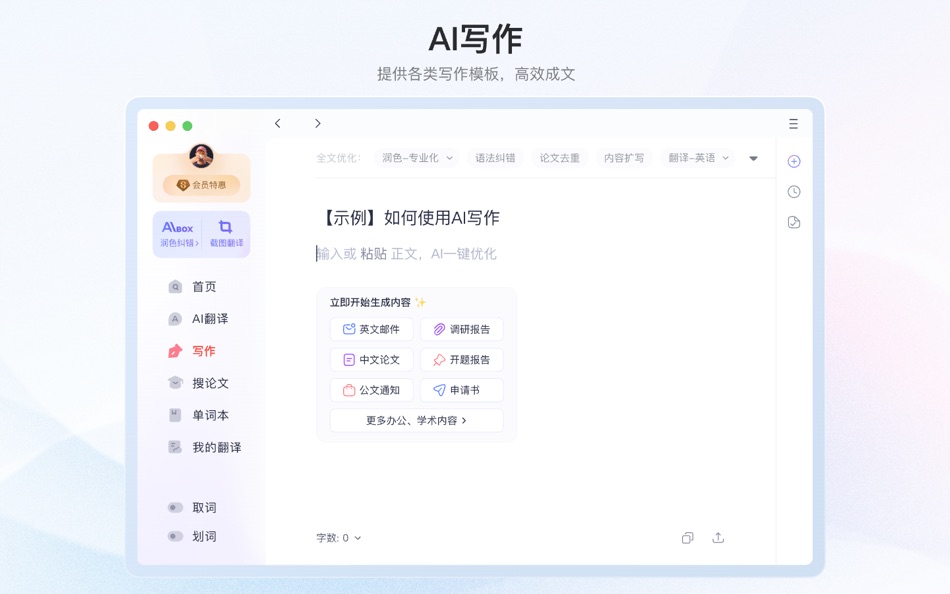The image size is (950, 594).
Task: Click the 首页 sidebar icon
Action: 175,287
